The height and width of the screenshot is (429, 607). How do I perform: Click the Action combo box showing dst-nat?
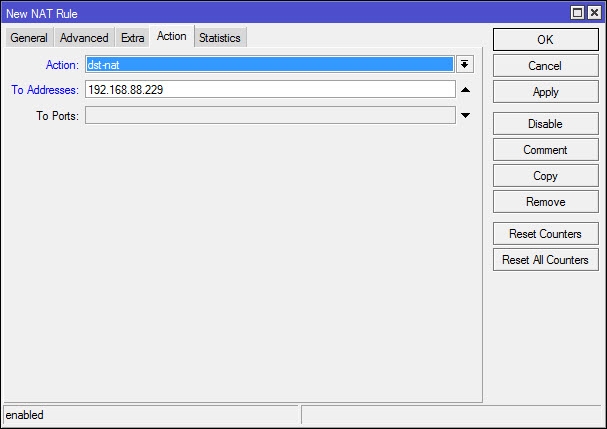[270, 64]
